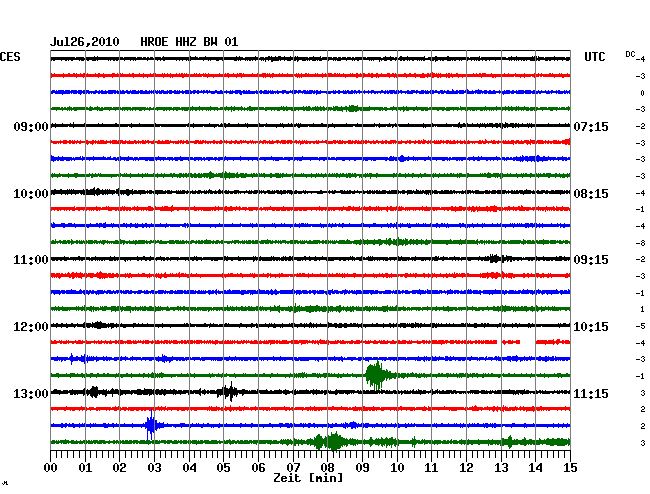Viewport: 650px width, 494px height.
Task: Click x-axis minute label 10
Action: (397, 468)
